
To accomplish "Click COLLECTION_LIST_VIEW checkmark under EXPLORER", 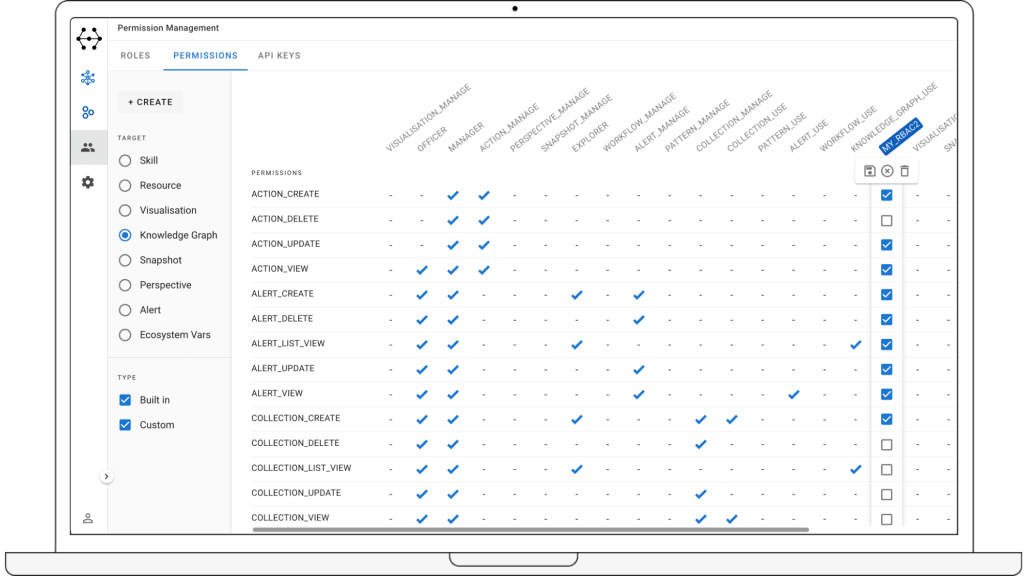I will coord(577,470).
